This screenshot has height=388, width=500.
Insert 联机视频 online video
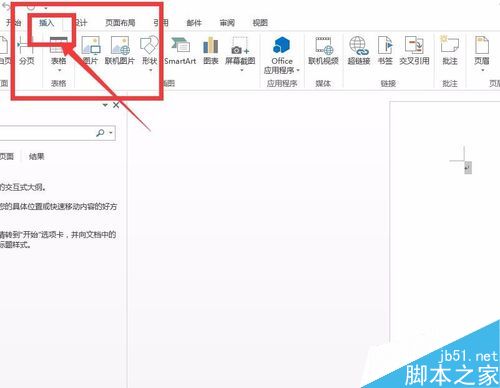point(323,50)
